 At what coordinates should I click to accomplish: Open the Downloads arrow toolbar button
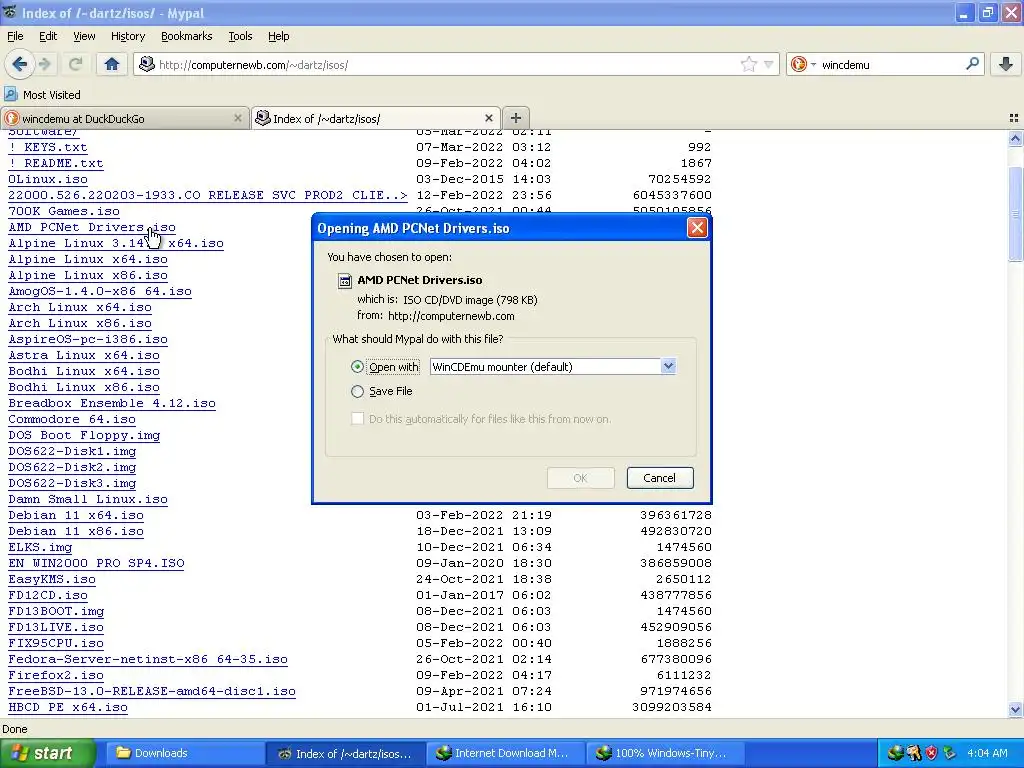1006,64
